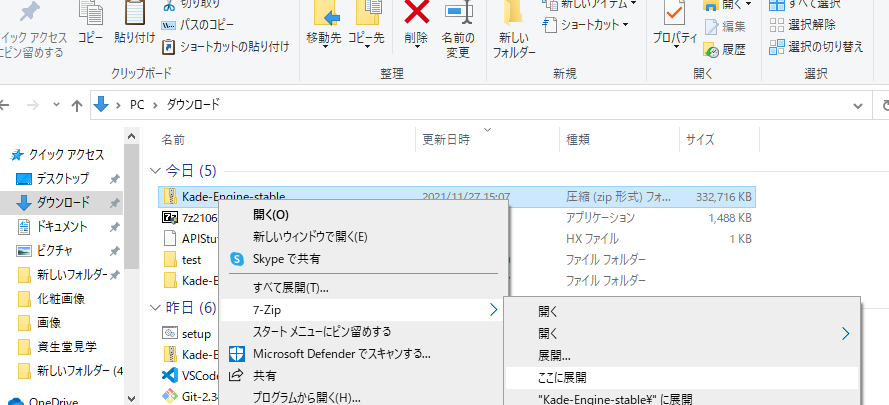889x405 pixels.
Task: Click sidebar scrollbar up arrow
Action: click(132, 136)
